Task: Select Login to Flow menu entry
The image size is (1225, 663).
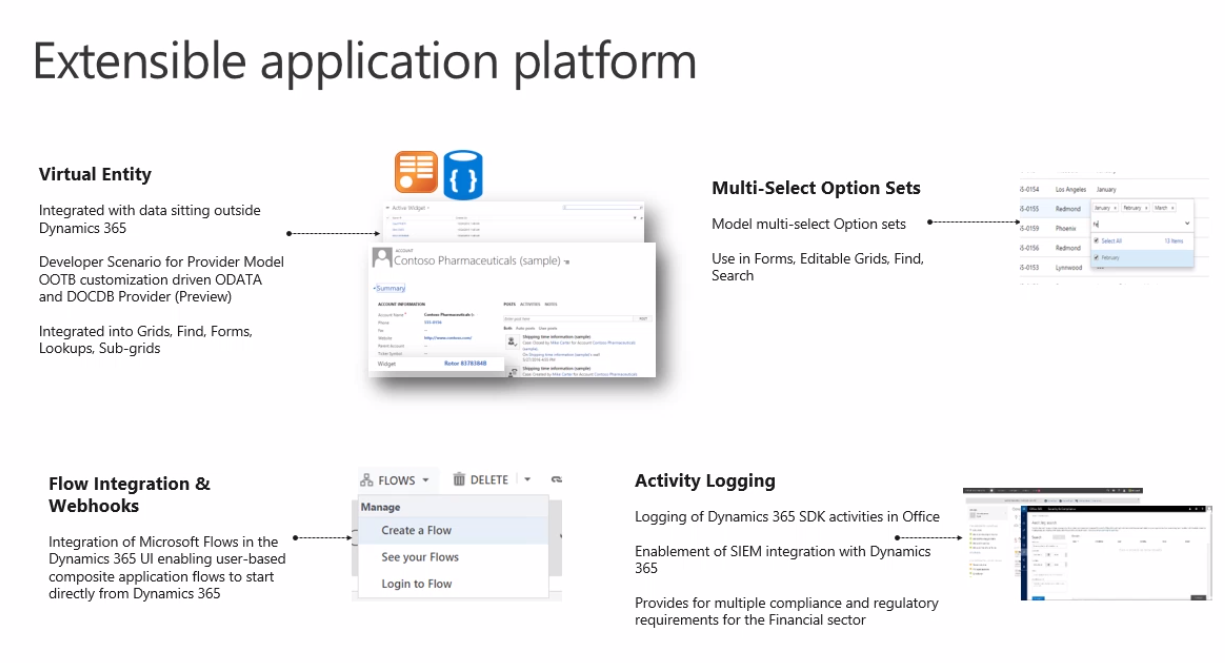Action: coord(416,584)
